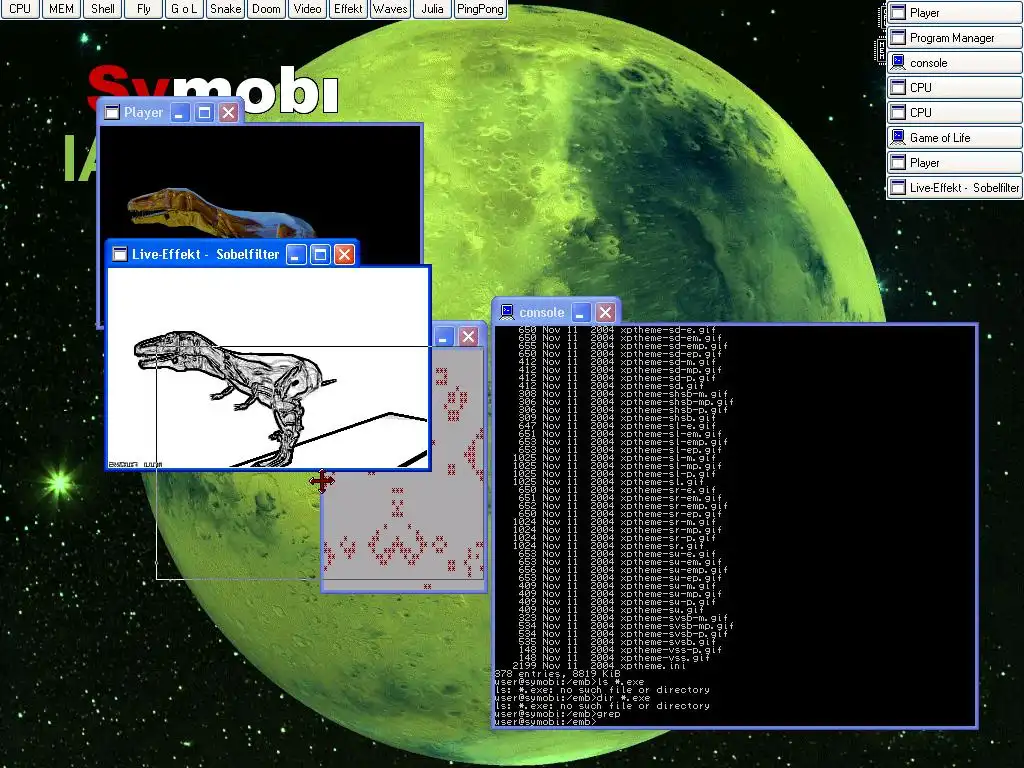
Task: Launch the Fly demo
Action: (144, 9)
